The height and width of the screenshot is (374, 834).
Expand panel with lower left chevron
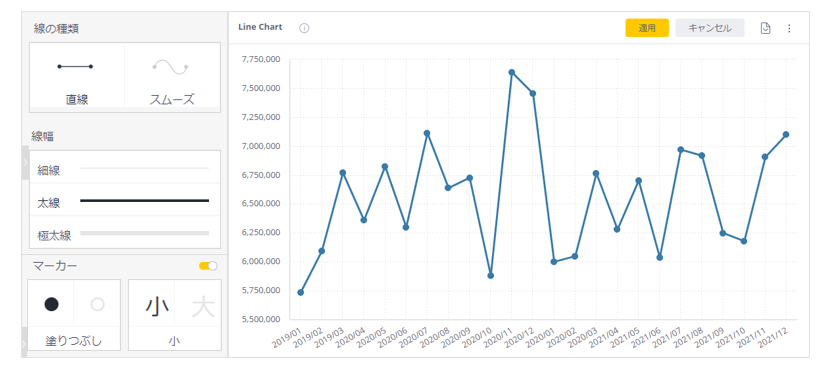[24, 343]
